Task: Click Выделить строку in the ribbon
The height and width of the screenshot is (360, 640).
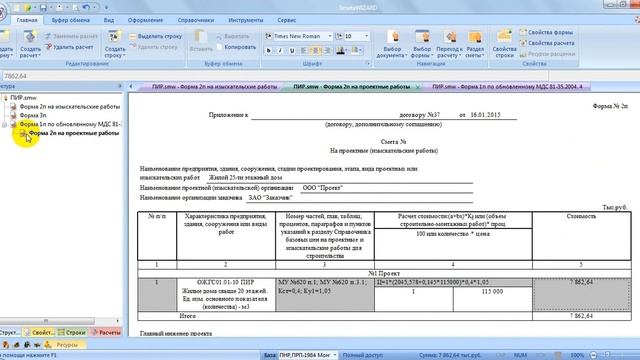Action: coord(156,36)
